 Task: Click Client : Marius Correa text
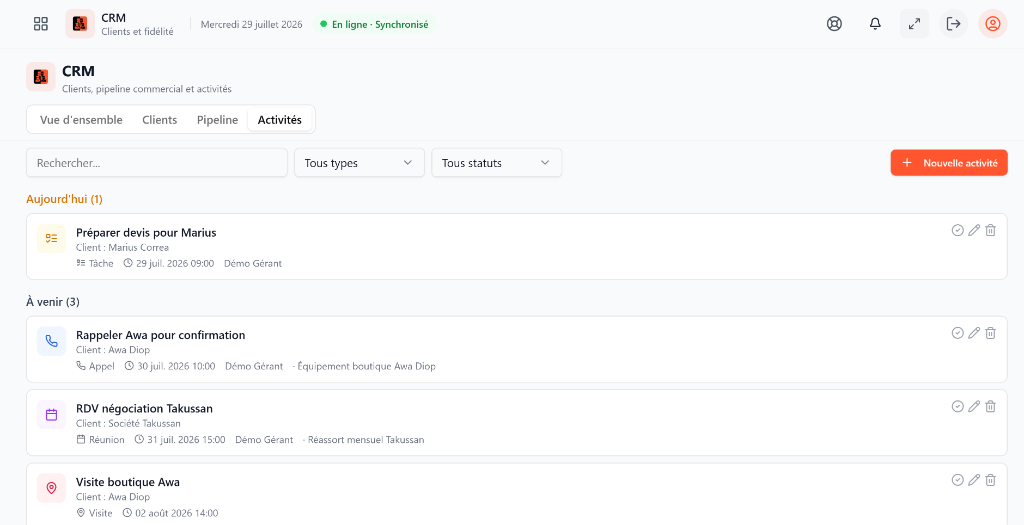tap(123, 247)
